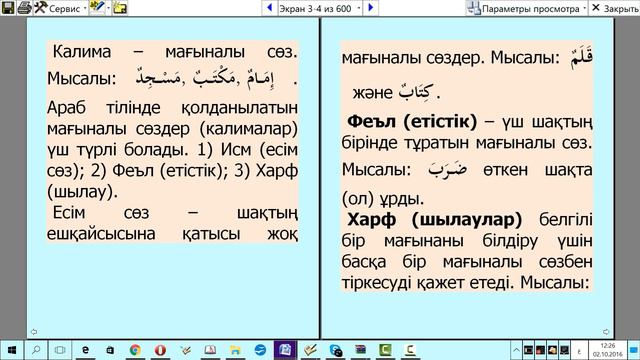Open Opera browser from the taskbar
Viewport: 640px width, 360px height.
160,350
